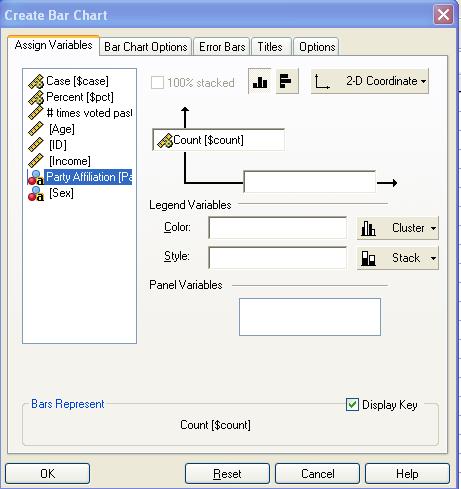Viewport: 461px width, 489px height.
Task: Open the Error Bars tab
Action: (222, 47)
